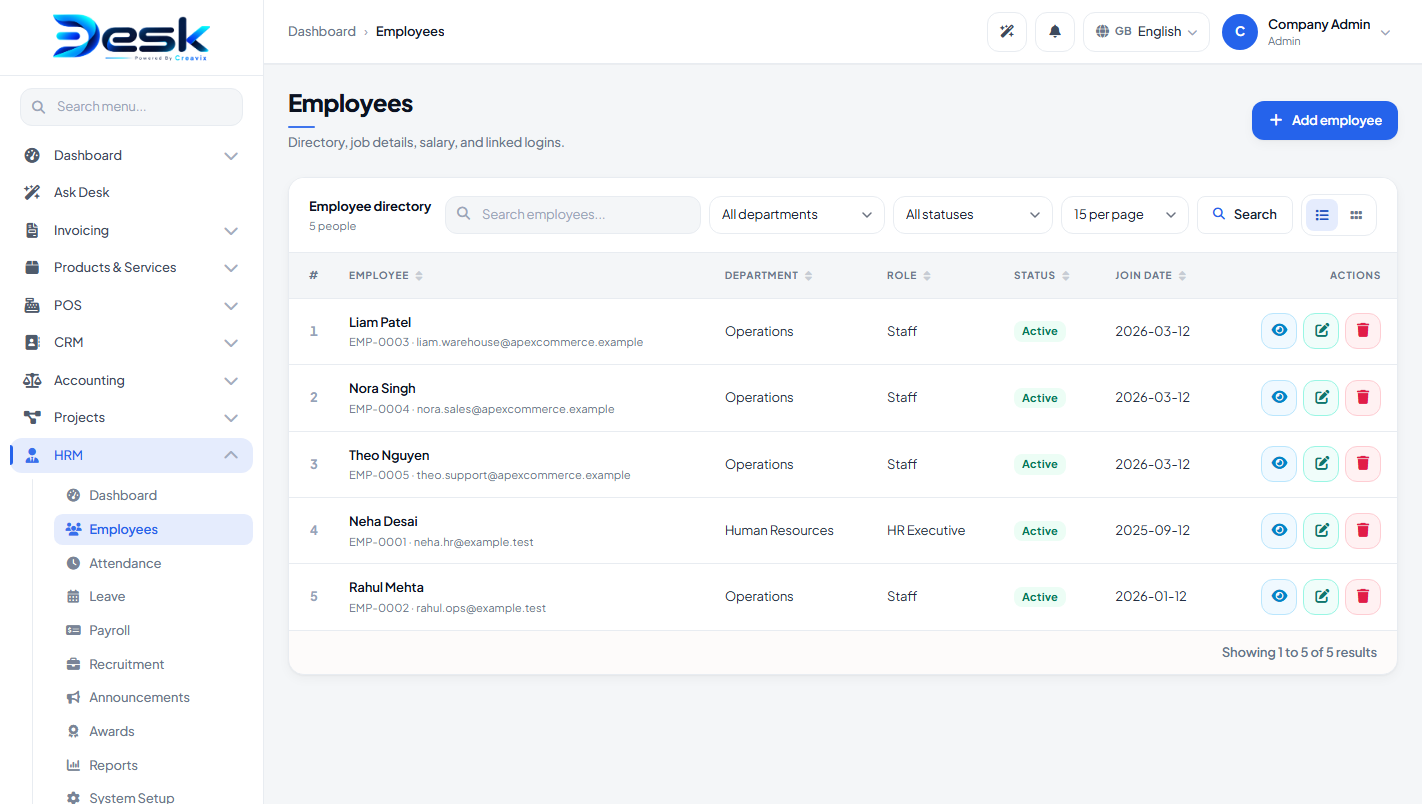Go to Attendance page
Image resolution: width=1422 pixels, height=804 pixels.
pyautogui.click(x=153, y=563)
